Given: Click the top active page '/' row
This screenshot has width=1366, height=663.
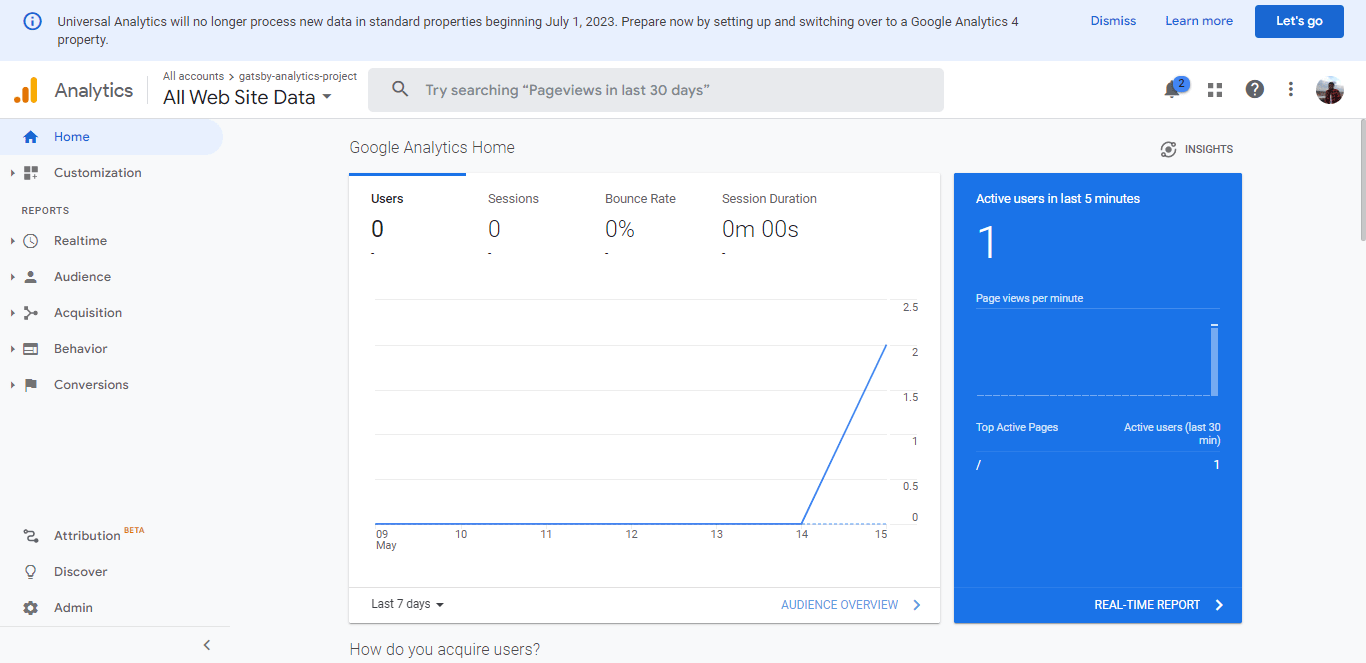Looking at the screenshot, I should [1098, 465].
